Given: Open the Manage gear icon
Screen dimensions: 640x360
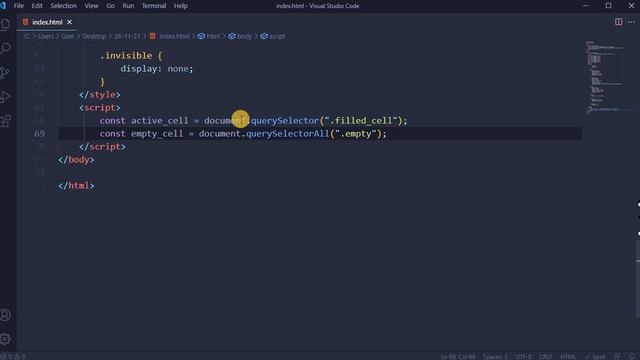Looking at the screenshot, I should [x=5, y=339].
